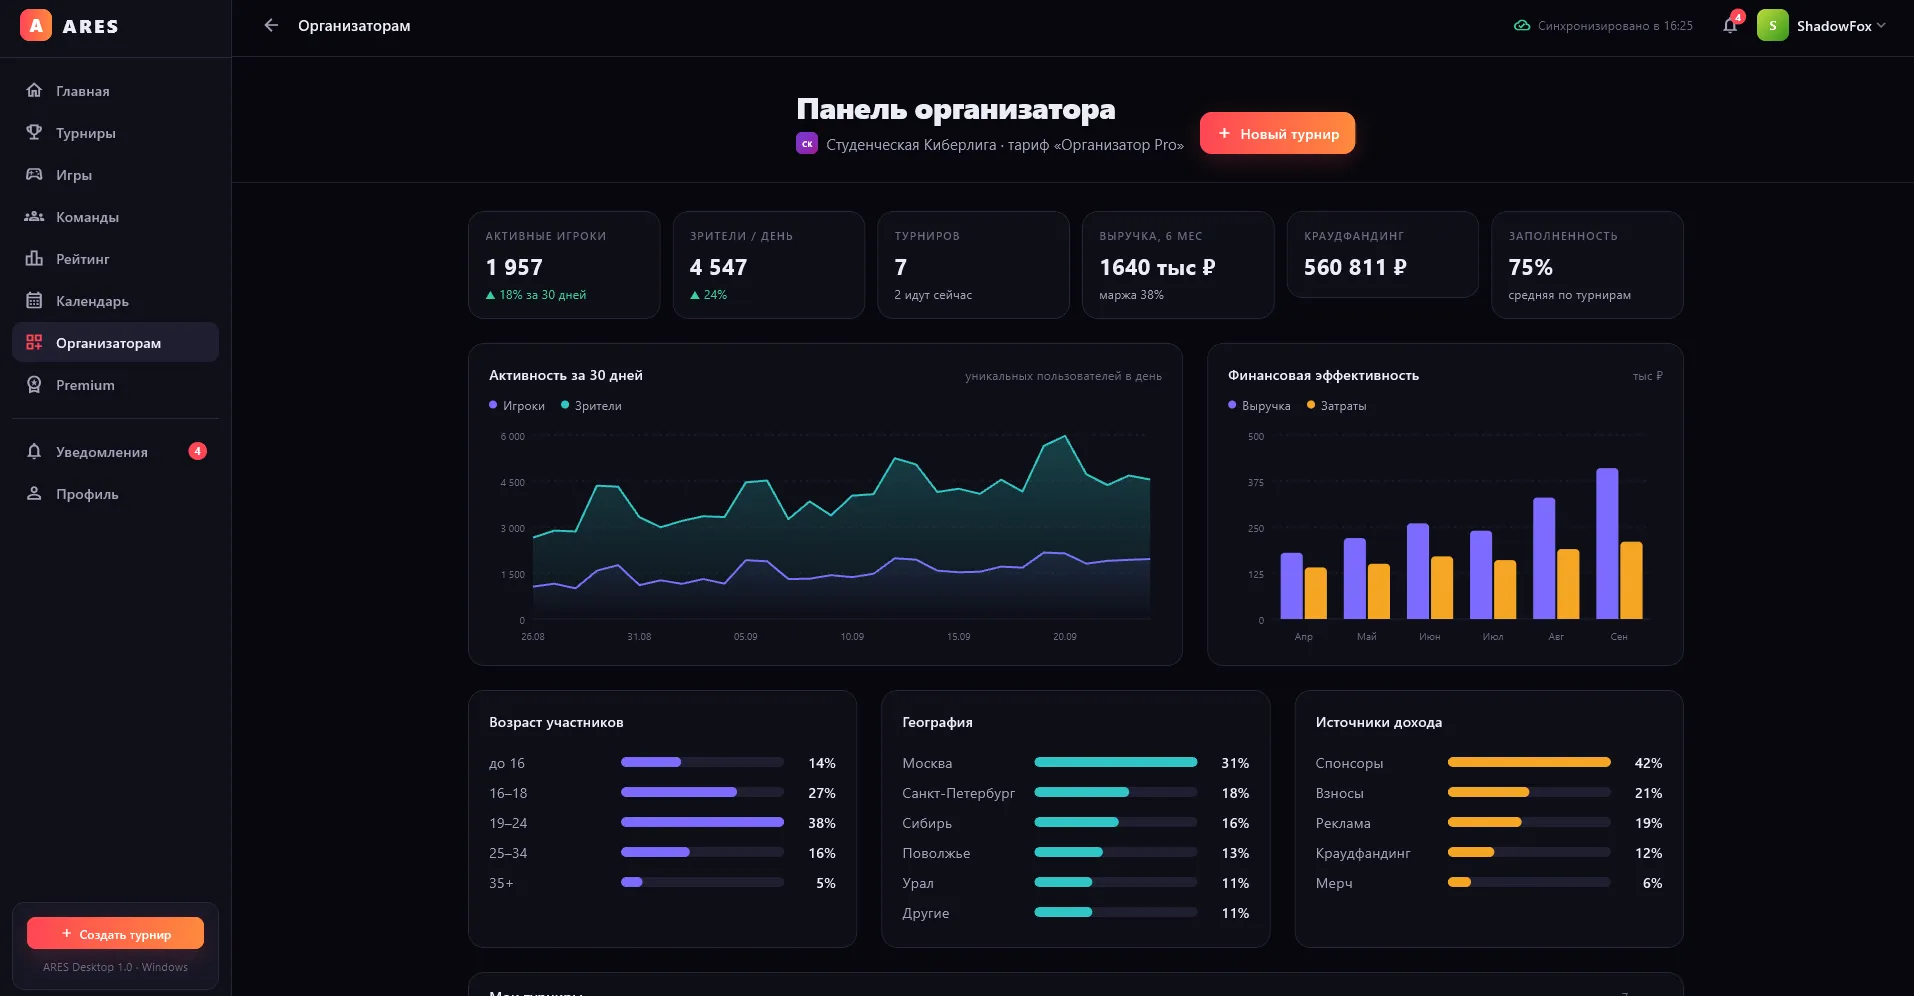Click the Заполненность stat card

click(x=1587, y=265)
